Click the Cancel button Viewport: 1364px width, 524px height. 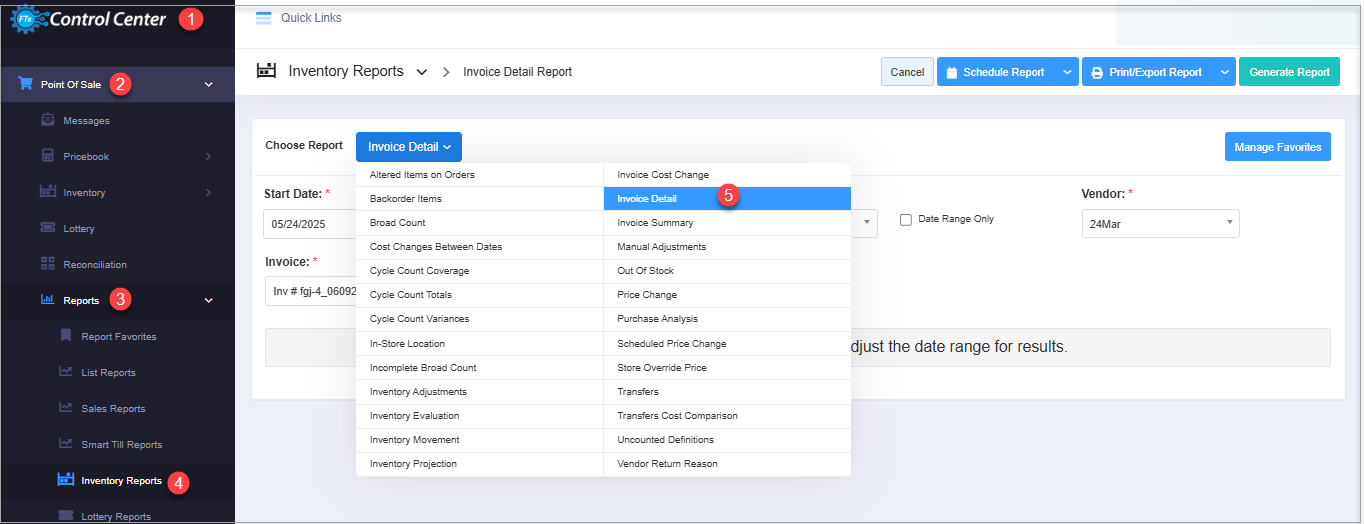907,72
